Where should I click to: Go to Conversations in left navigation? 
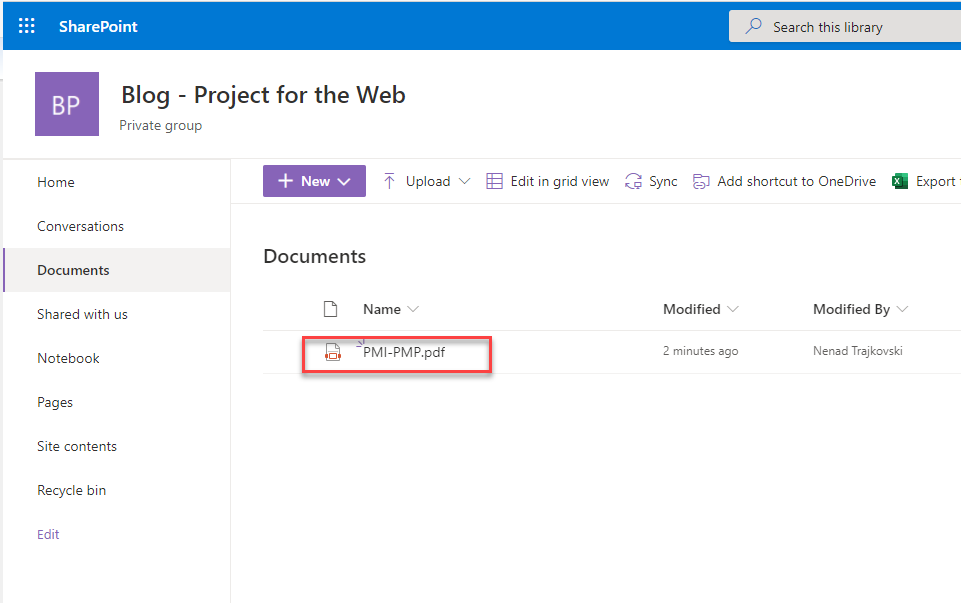point(80,226)
